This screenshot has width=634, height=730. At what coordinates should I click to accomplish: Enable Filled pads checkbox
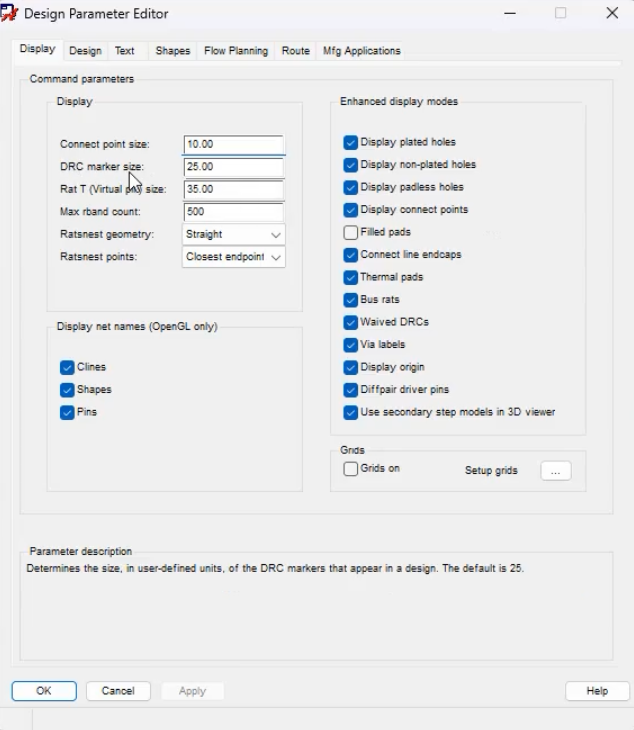click(351, 232)
